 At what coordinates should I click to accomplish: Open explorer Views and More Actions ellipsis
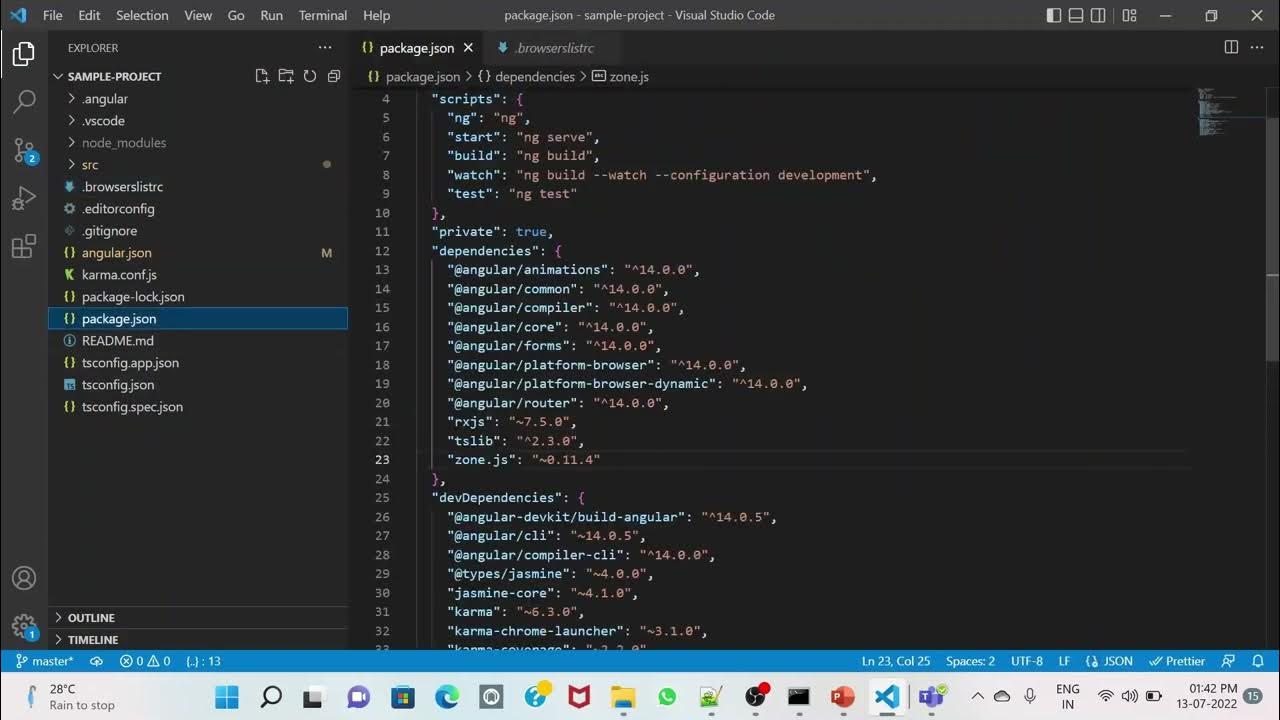pyautogui.click(x=325, y=47)
